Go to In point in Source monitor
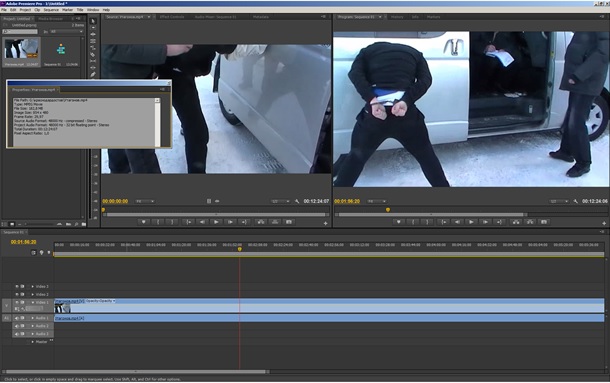This screenshot has height=383, width=610. 188,222
